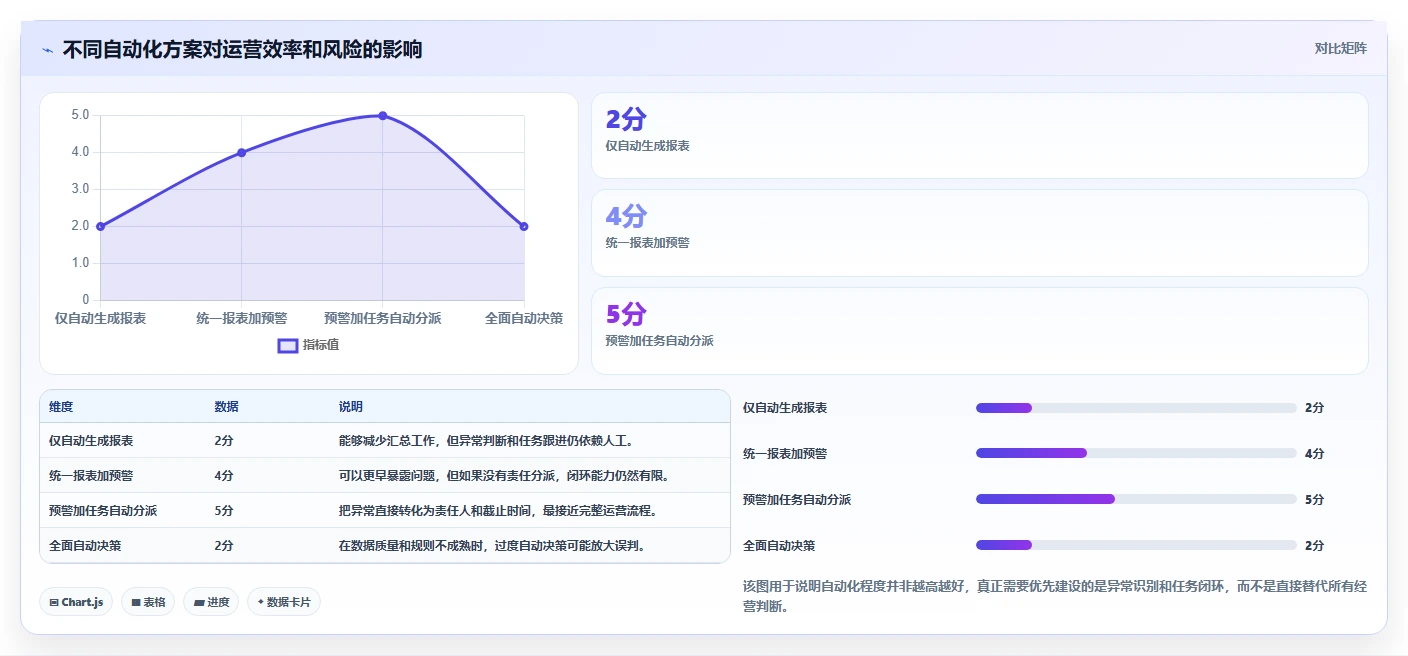Click the 全面自动决策 cell in the table
1408x656 pixels.
point(85,546)
